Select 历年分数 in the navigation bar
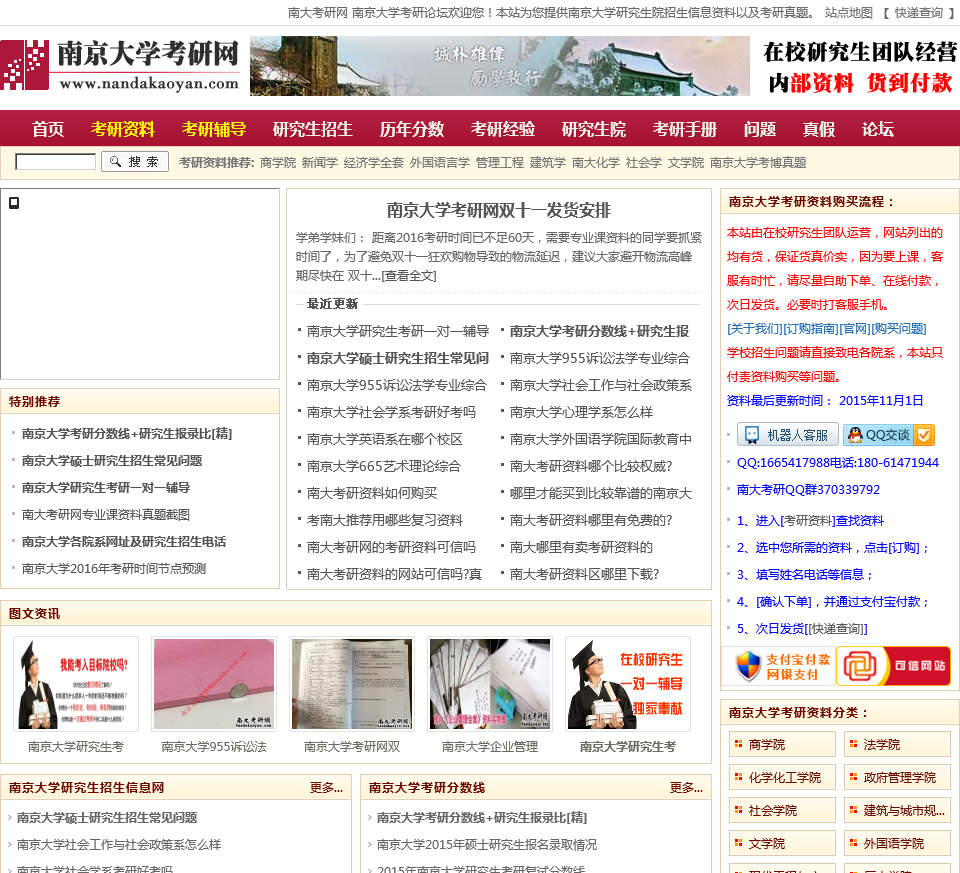The height and width of the screenshot is (873, 960). [x=411, y=129]
